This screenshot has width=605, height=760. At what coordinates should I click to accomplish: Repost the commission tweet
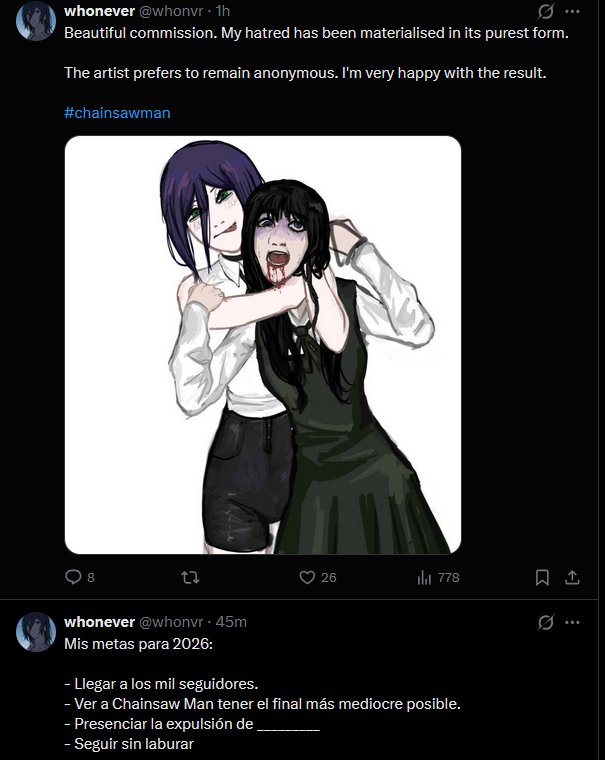[190, 577]
